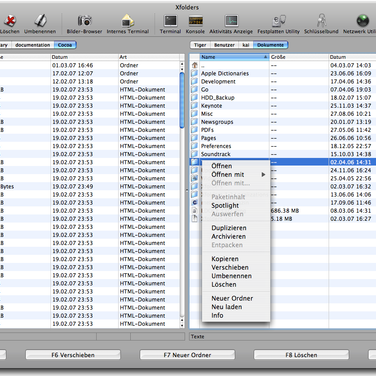Viewport: 376px width, 376px height.
Task: Select the kai path segment
Action: coord(246,45)
